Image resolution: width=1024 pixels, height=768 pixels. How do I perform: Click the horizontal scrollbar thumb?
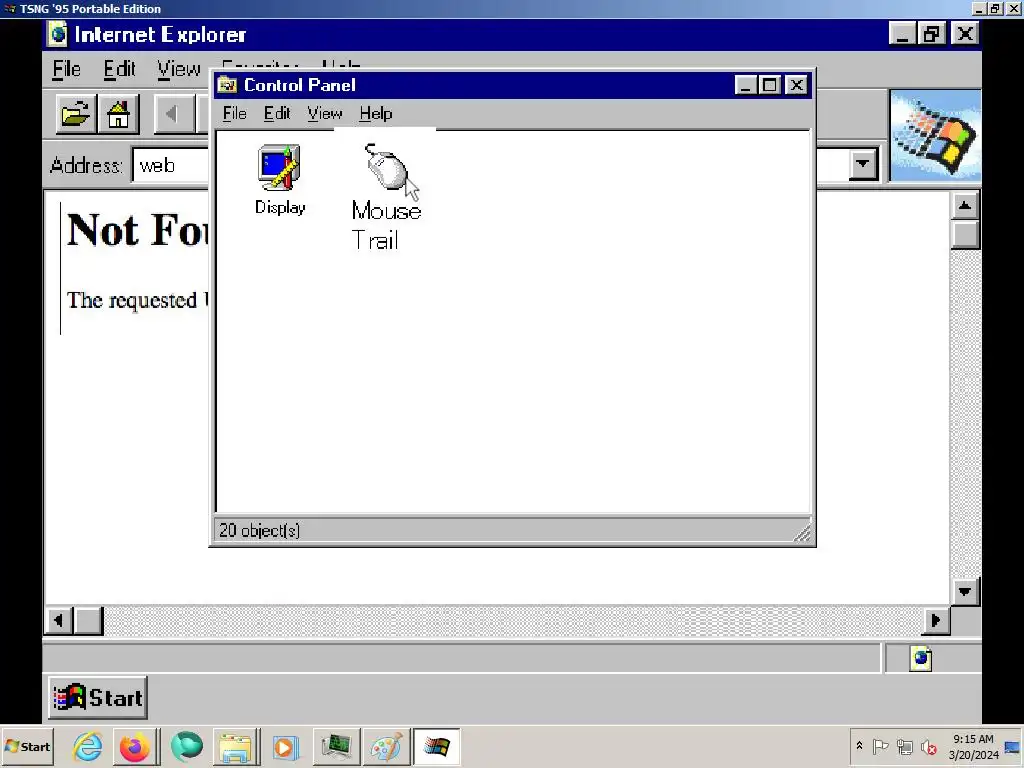click(x=88, y=620)
